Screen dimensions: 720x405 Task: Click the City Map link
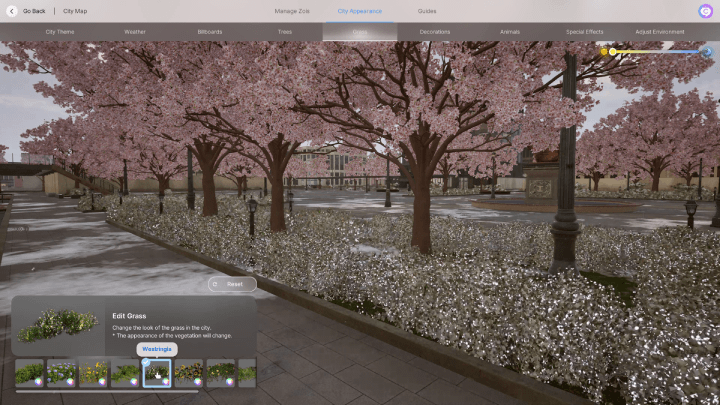[x=75, y=11]
